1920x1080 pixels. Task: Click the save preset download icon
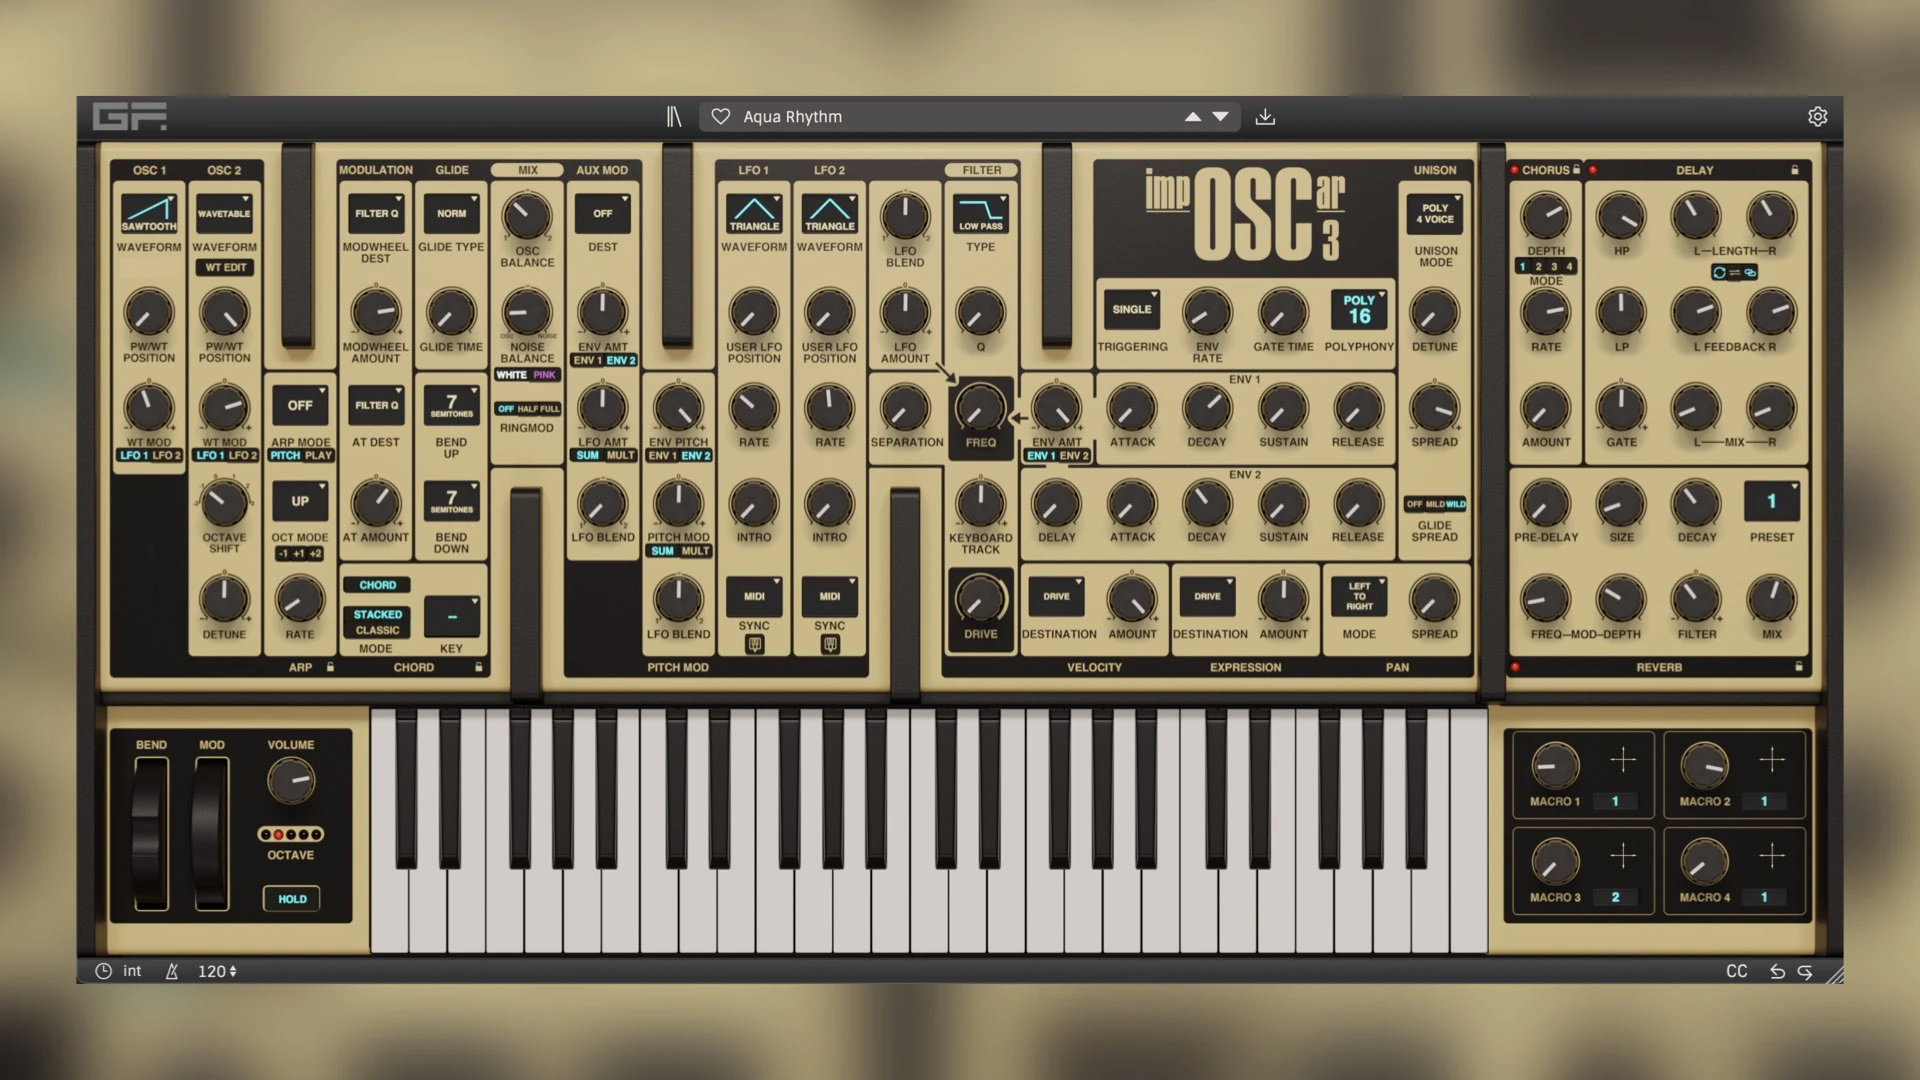[1265, 117]
